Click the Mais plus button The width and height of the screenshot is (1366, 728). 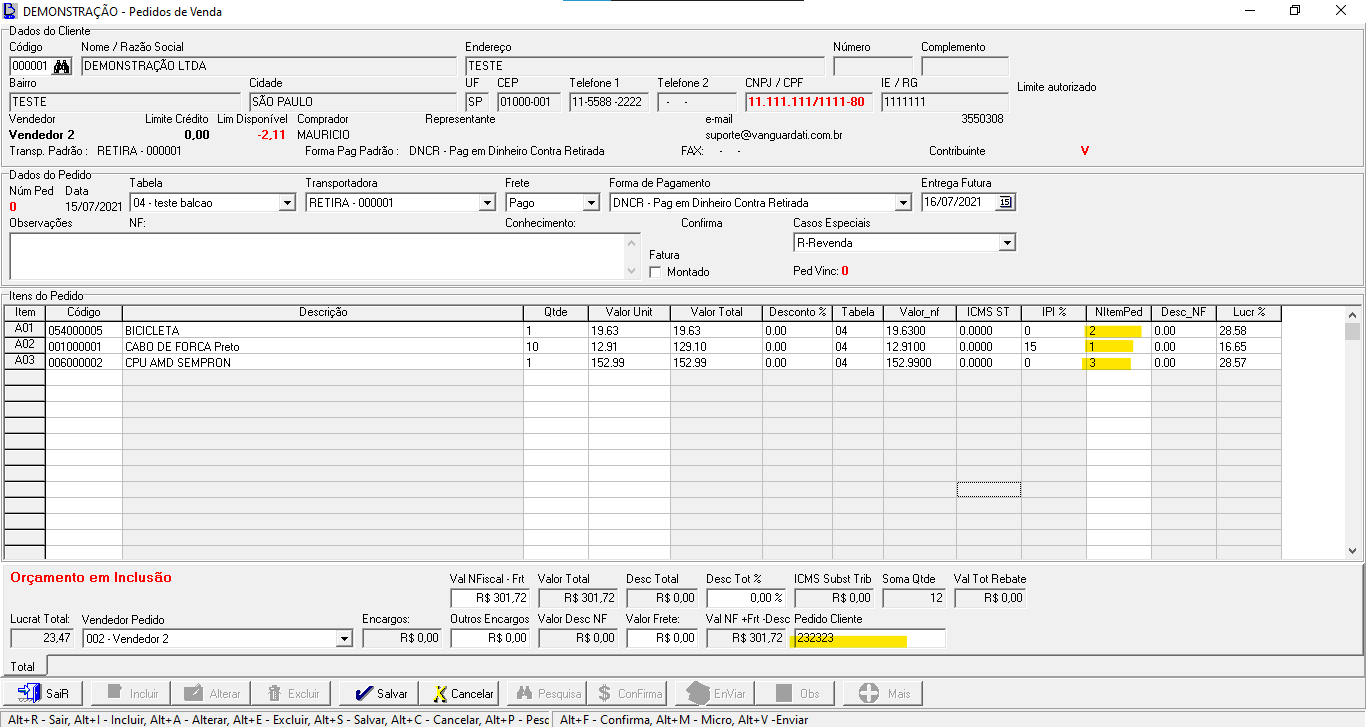(883, 693)
